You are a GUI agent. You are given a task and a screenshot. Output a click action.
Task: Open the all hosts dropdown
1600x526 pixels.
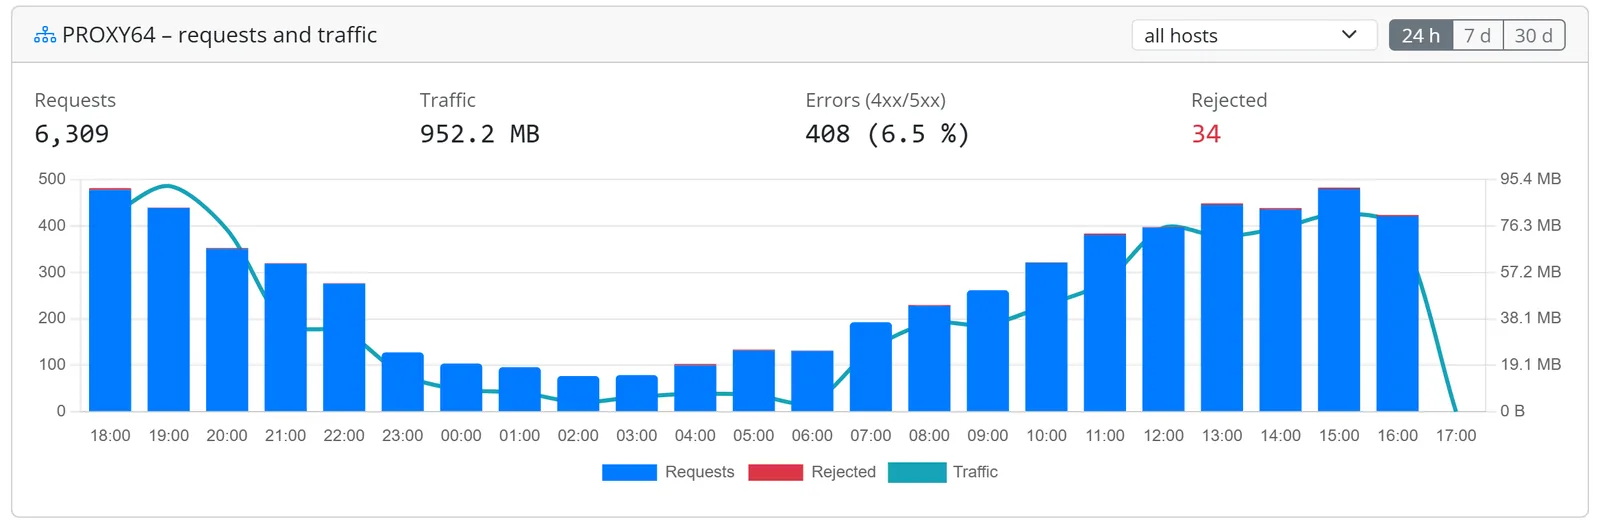coord(1254,35)
